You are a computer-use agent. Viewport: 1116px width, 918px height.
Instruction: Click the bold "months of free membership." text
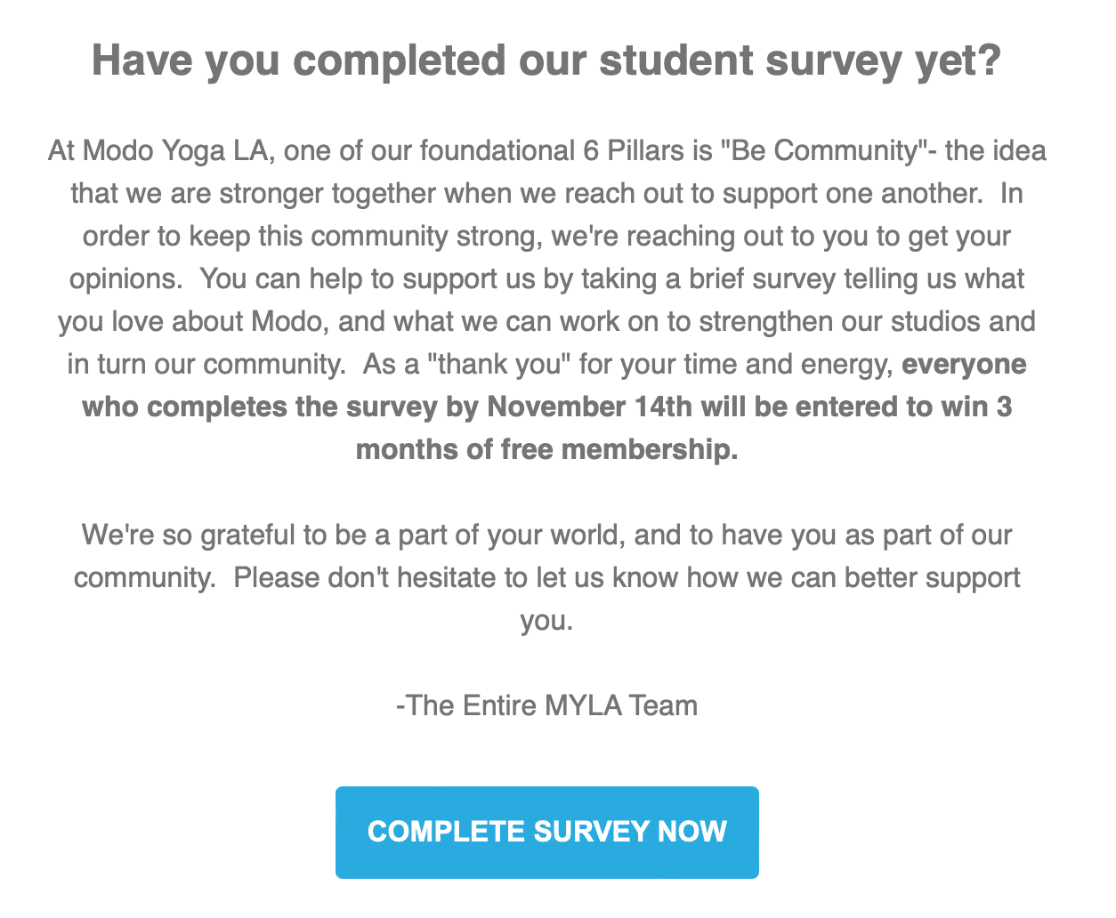(x=546, y=450)
